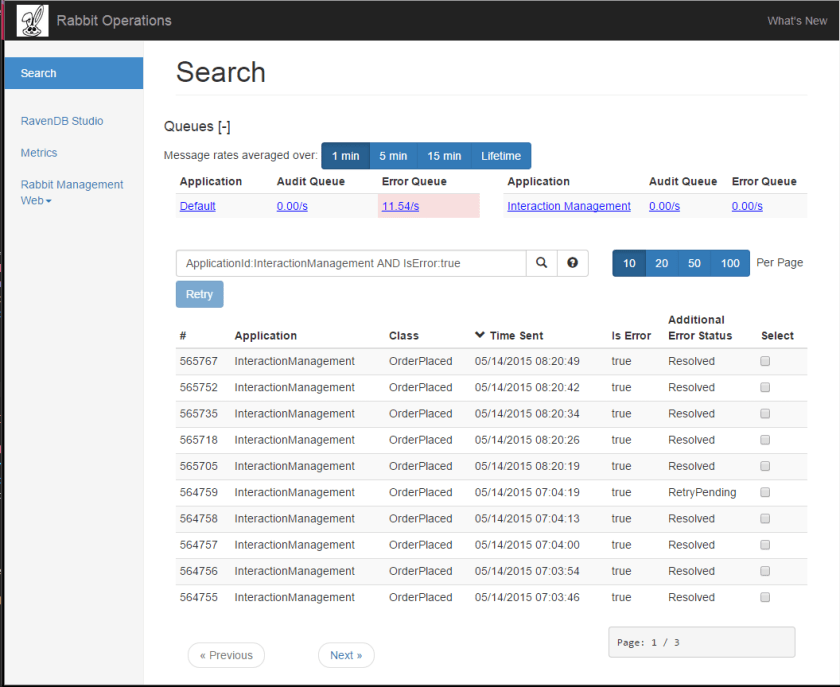This screenshot has width=840, height=687.
Task: Click the search query input field
Action: [x=351, y=263]
